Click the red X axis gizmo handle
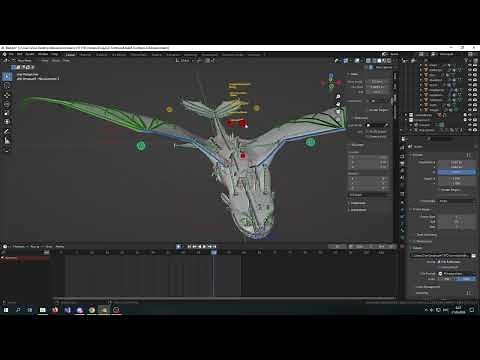The width and height of the screenshot is (480, 360). point(339,82)
